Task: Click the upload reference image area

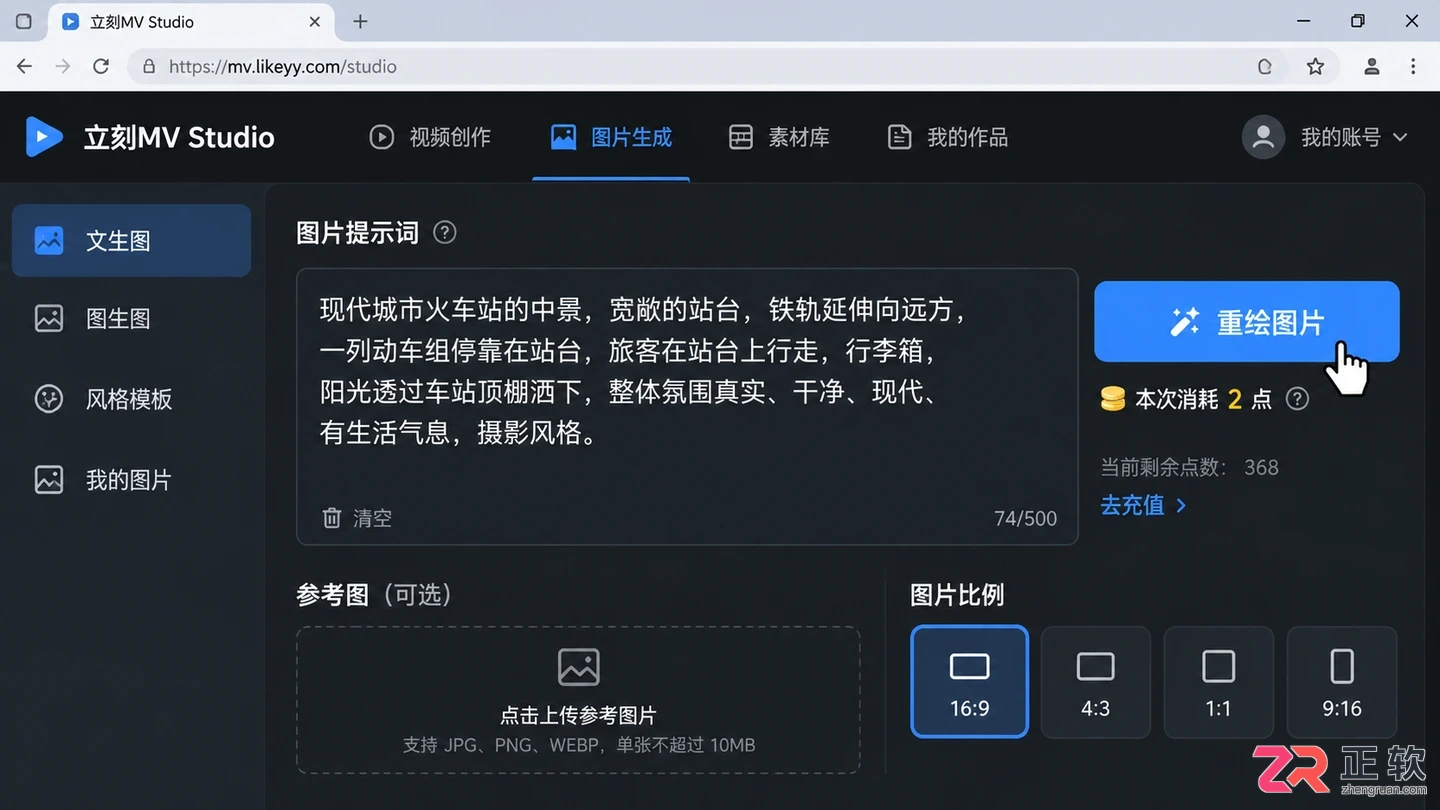Action: tap(578, 700)
